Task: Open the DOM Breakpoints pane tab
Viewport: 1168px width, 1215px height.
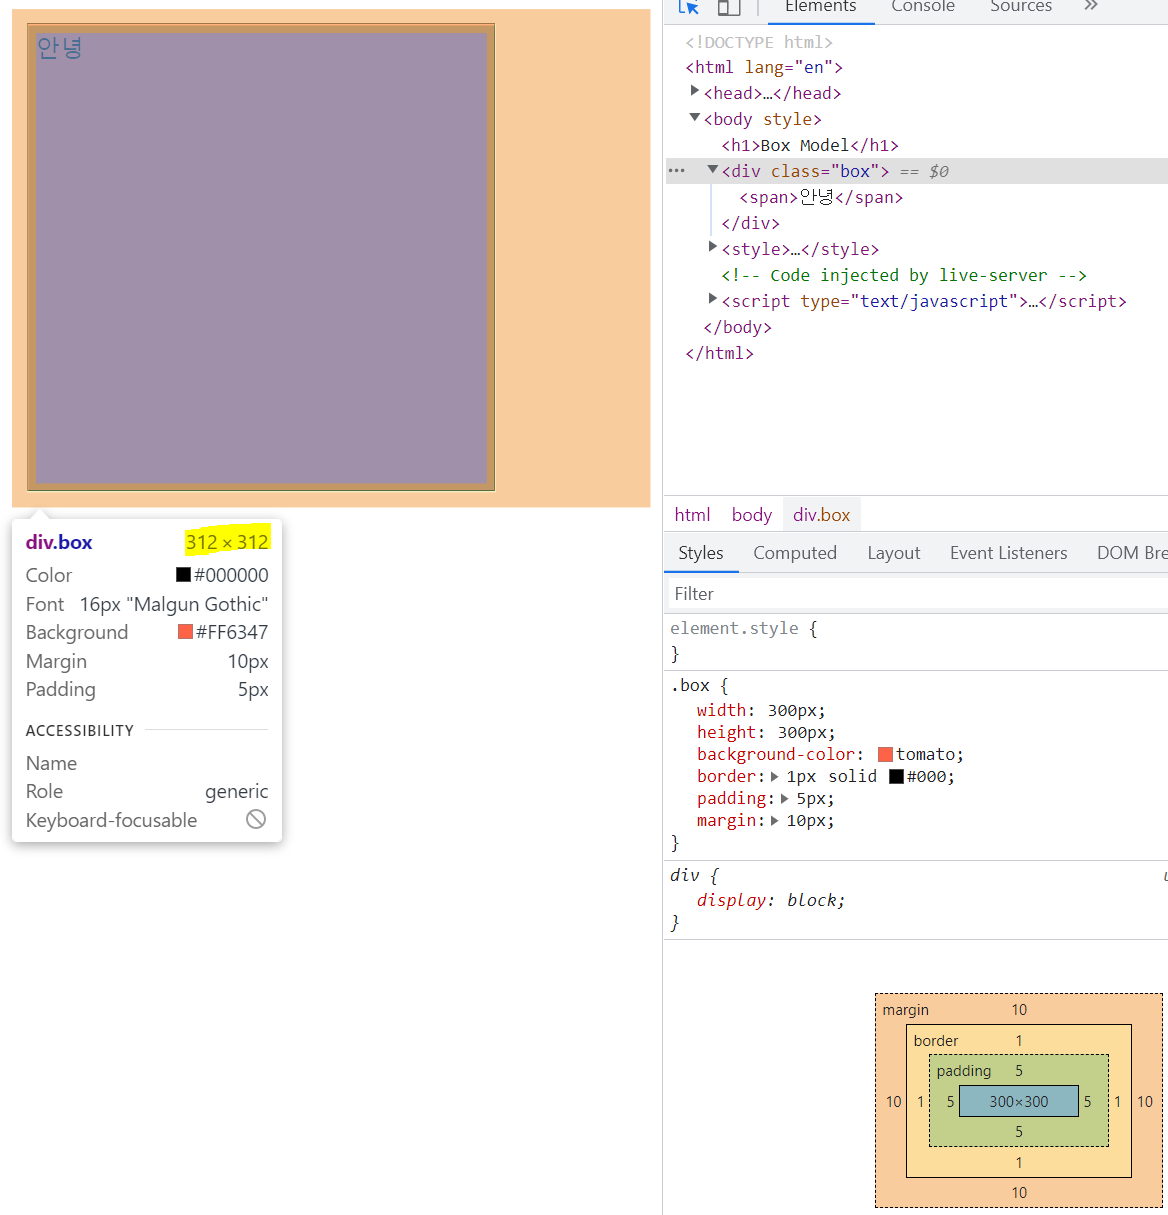Action: (1132, 553)
